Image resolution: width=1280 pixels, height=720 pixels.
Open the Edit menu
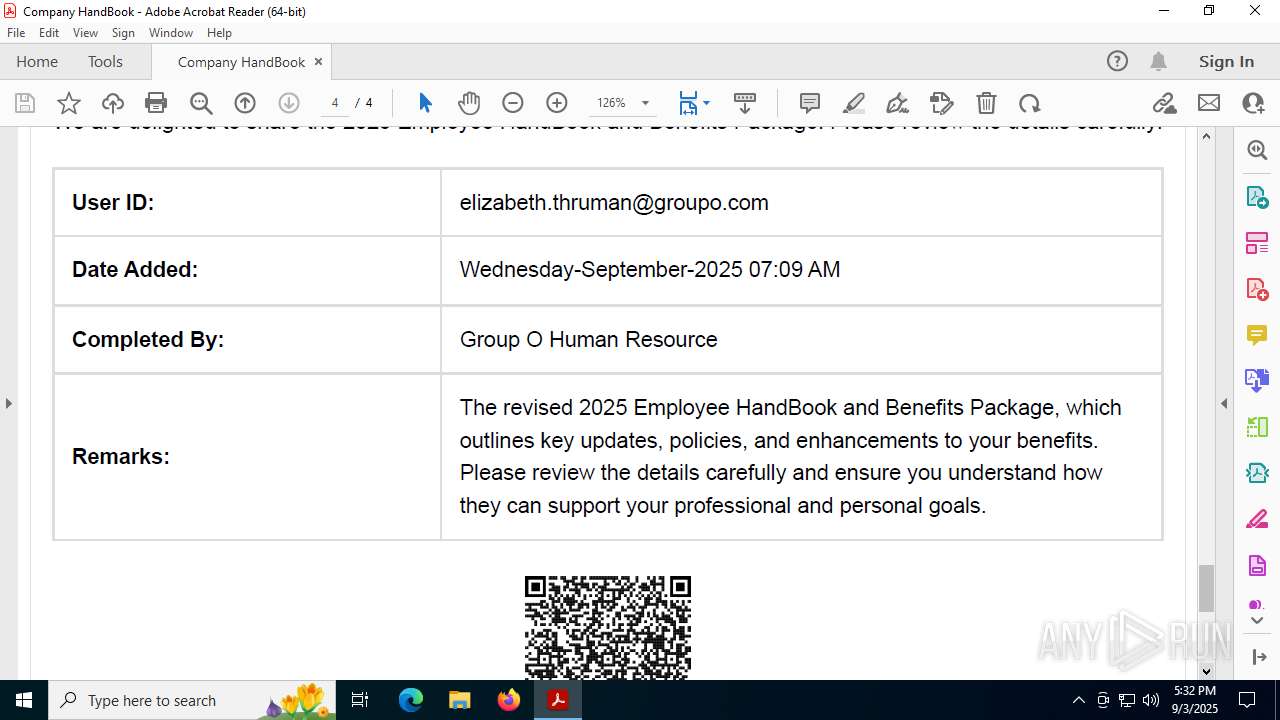click(49, 33)
